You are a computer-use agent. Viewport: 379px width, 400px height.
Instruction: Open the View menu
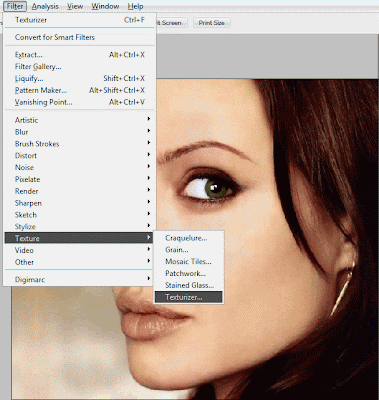click(x=75, y=6)
